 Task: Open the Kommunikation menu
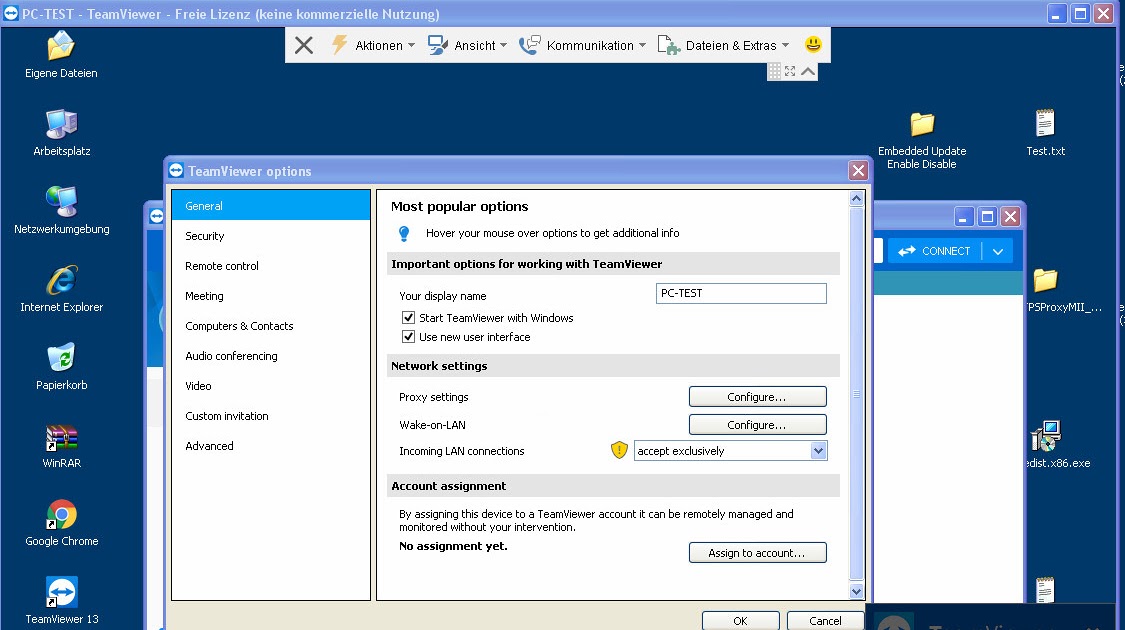point(583,45)
